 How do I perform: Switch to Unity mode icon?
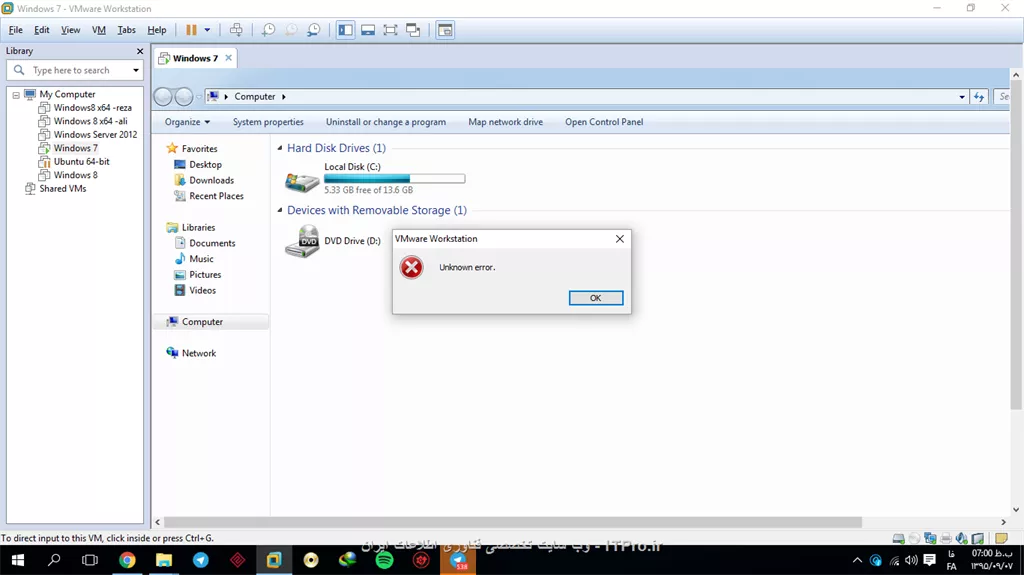(413, 30)
